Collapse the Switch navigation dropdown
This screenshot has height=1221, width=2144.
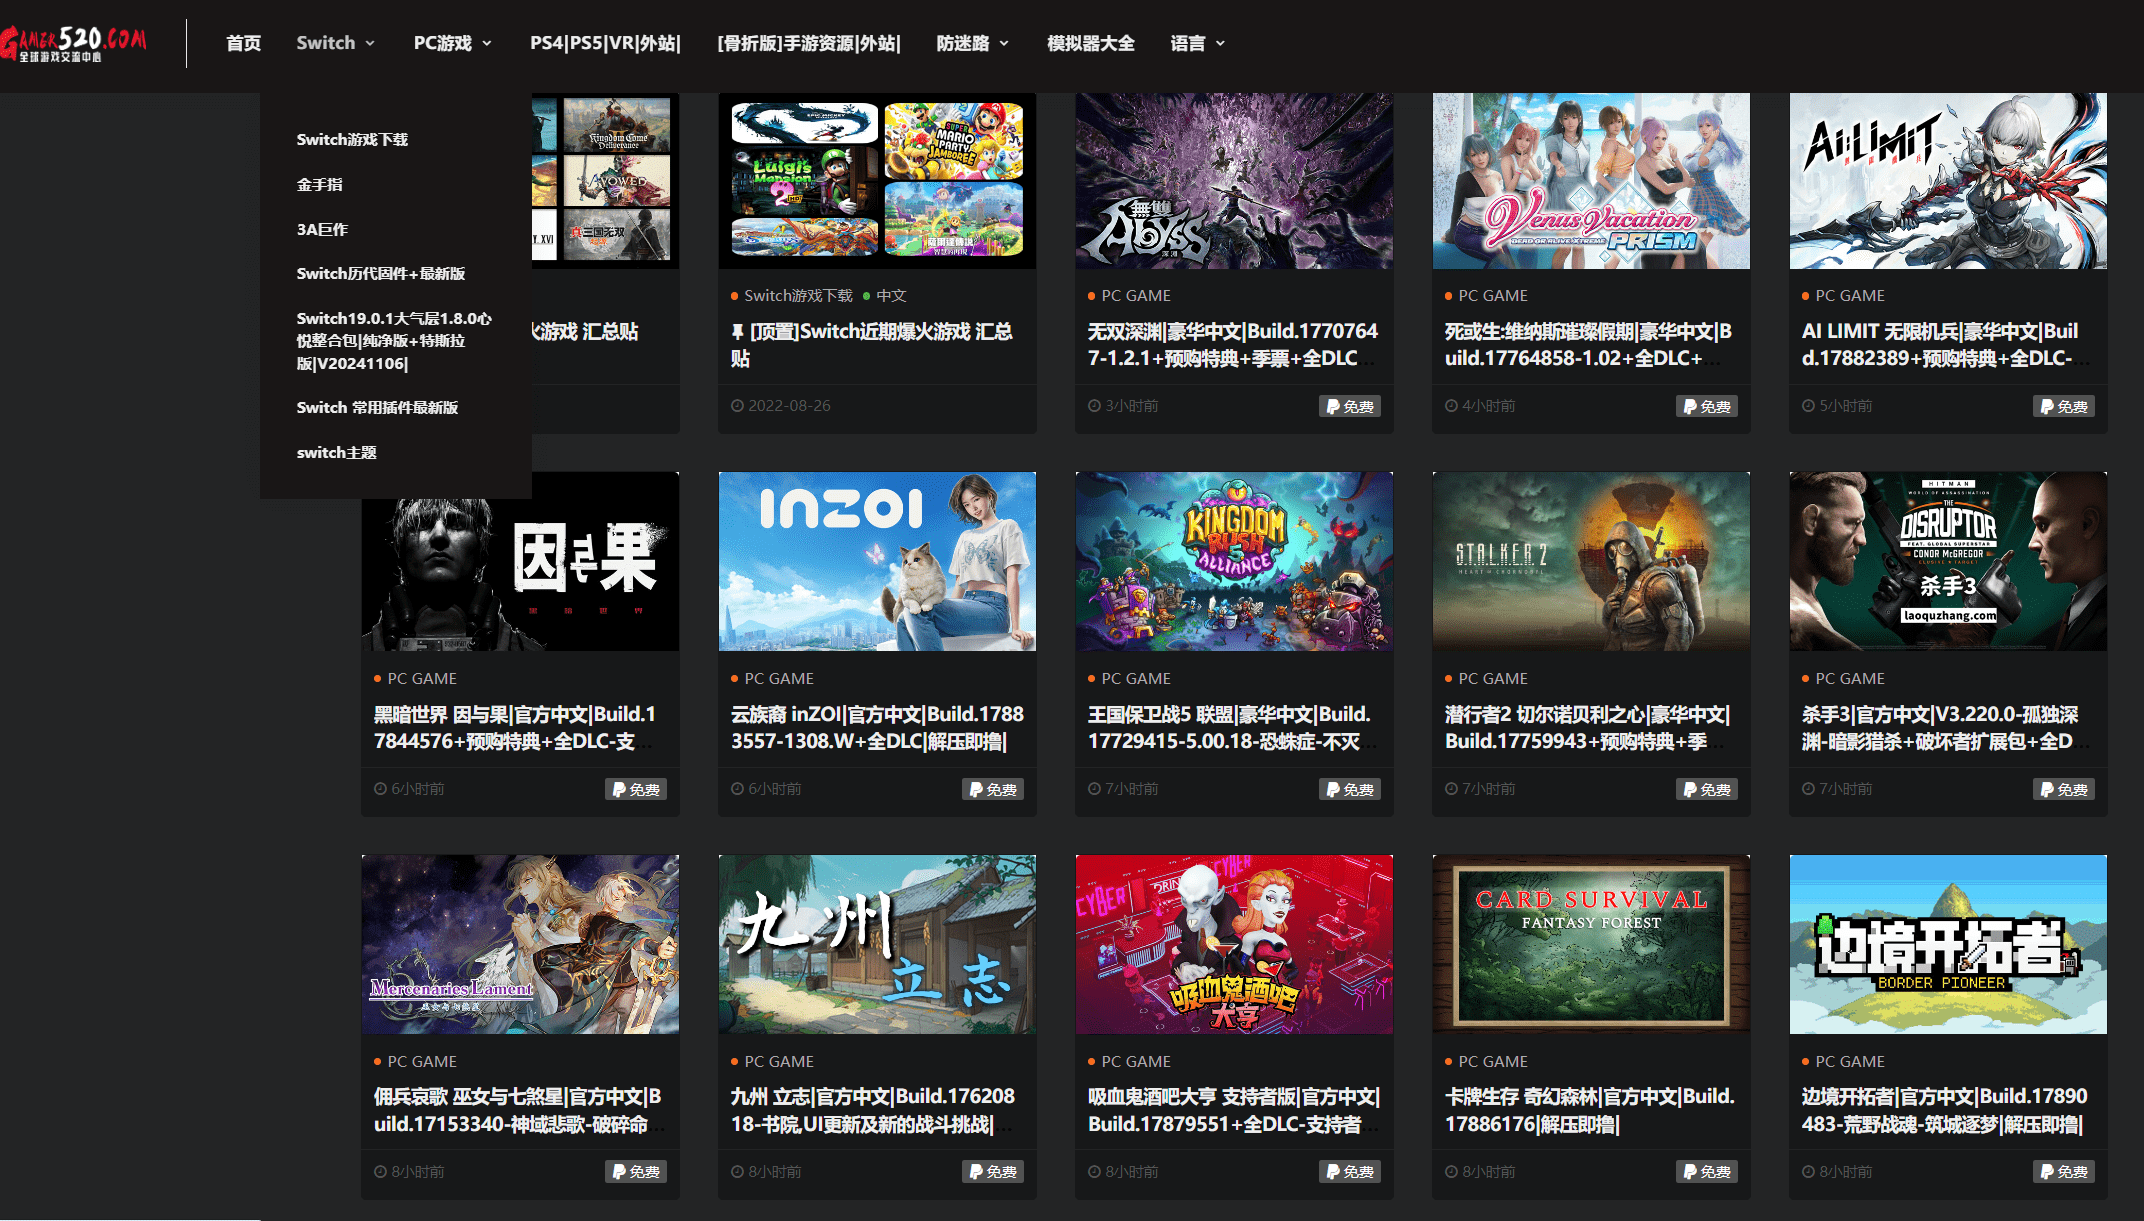click(335, 43)
